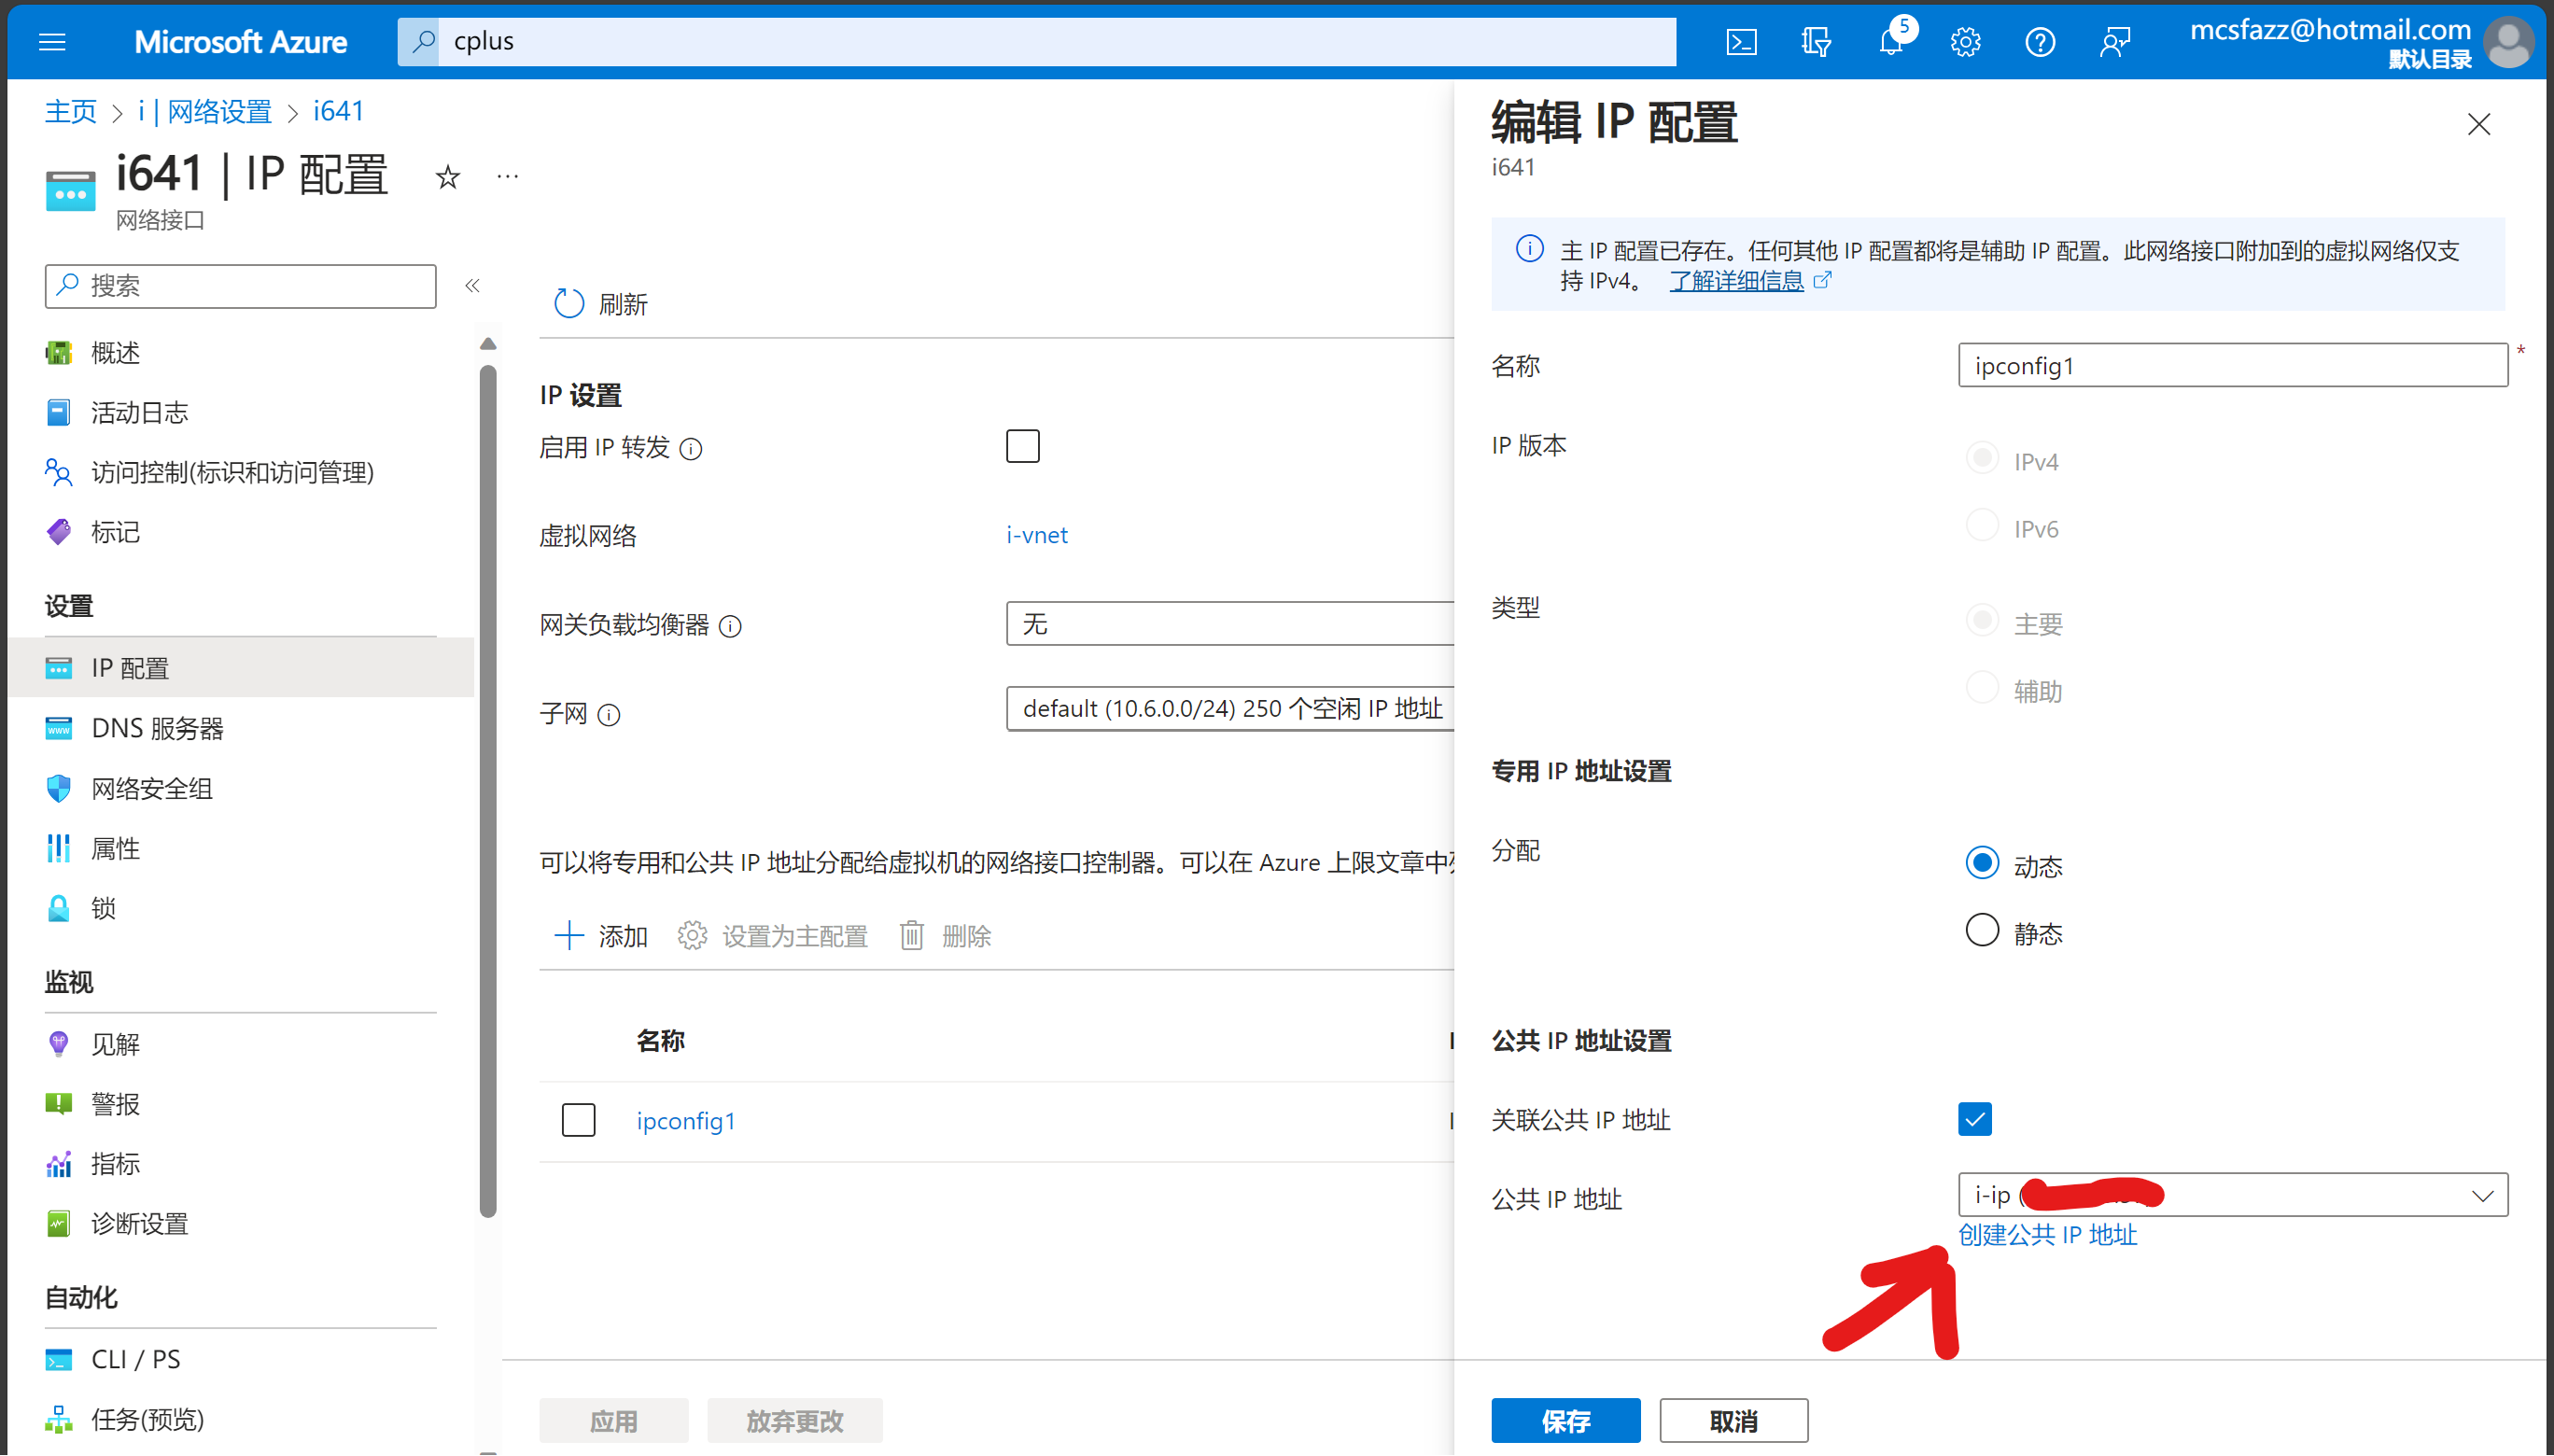Show info tooltip for 网关负载均衡器

pyautogui.click(x=731, y=626)
